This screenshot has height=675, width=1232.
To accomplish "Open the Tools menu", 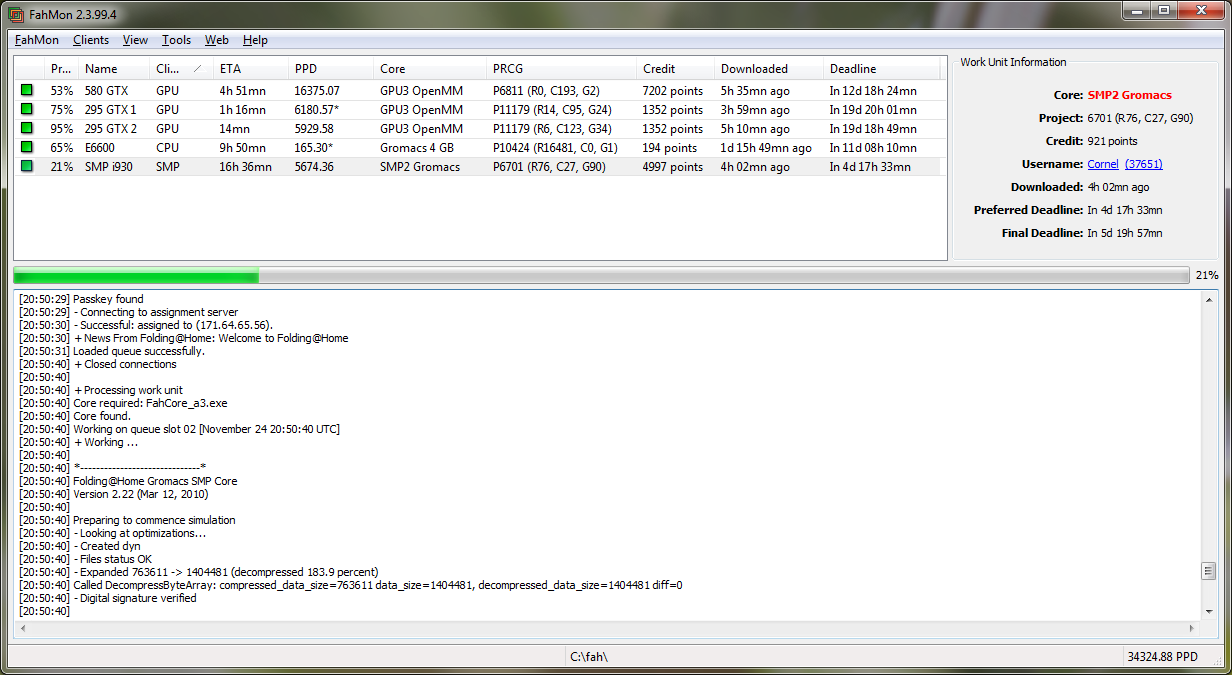I will (x=176, y=40).
